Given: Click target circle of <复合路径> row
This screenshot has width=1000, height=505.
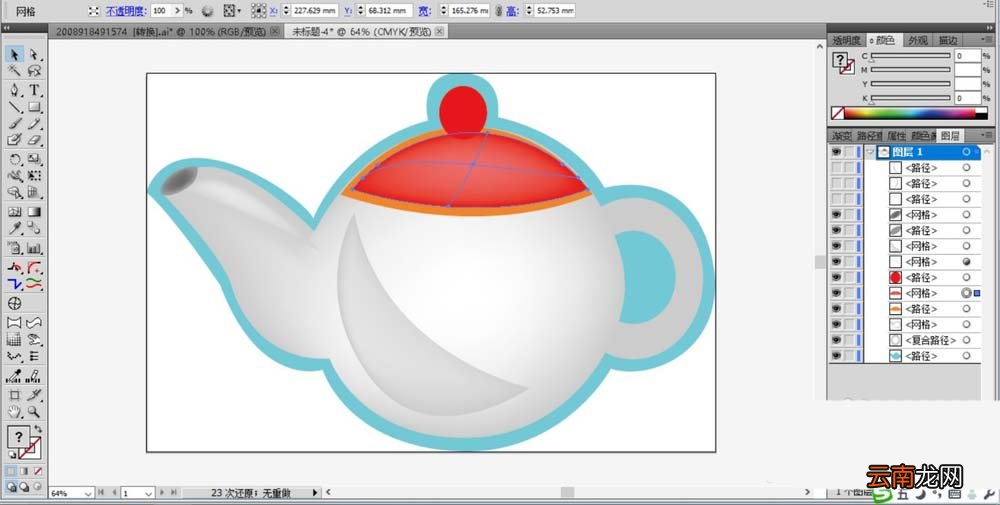Looking at the screenshot, I should [966, 340].
